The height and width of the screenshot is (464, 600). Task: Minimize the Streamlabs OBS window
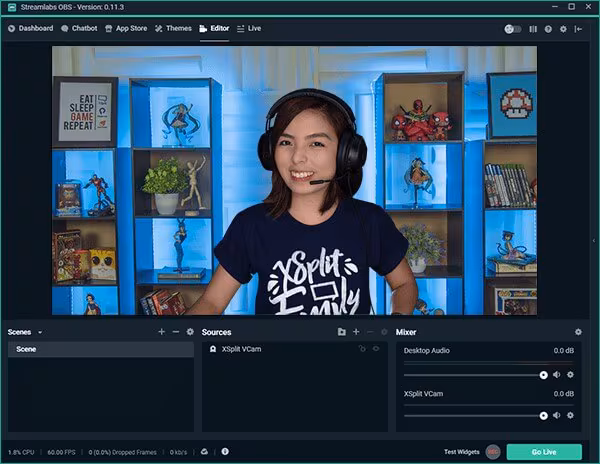(555, 7)
